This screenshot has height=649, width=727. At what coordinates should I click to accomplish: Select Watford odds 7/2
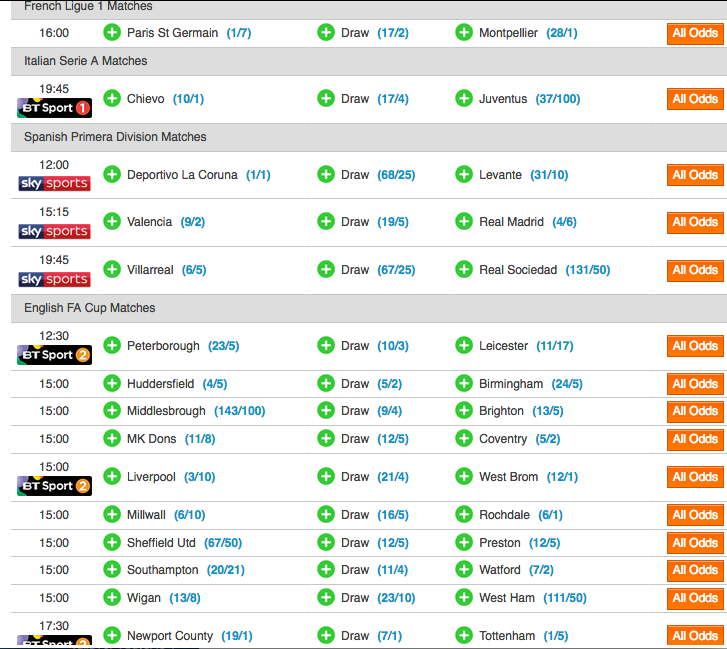pos(542,570)
